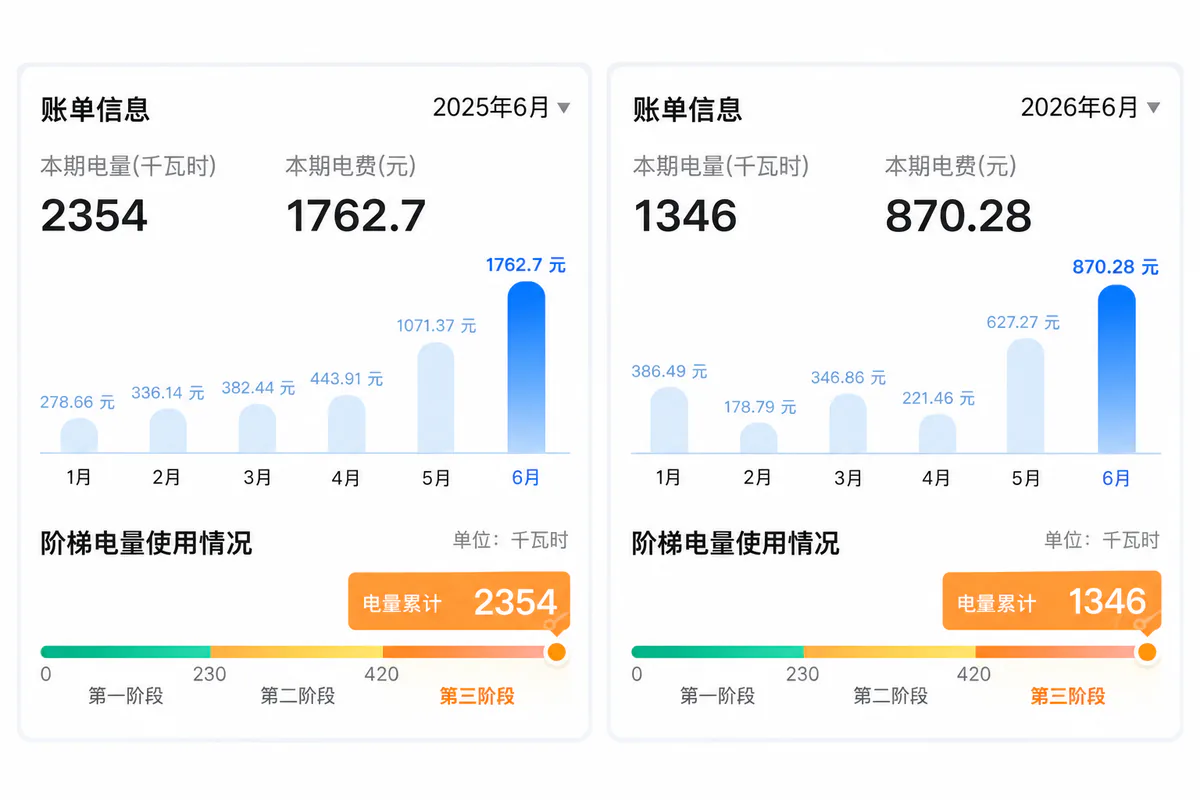The image size is (1200, 800).
Task: Select the 627.27 元 May bar
Action: pos(1026,396)
